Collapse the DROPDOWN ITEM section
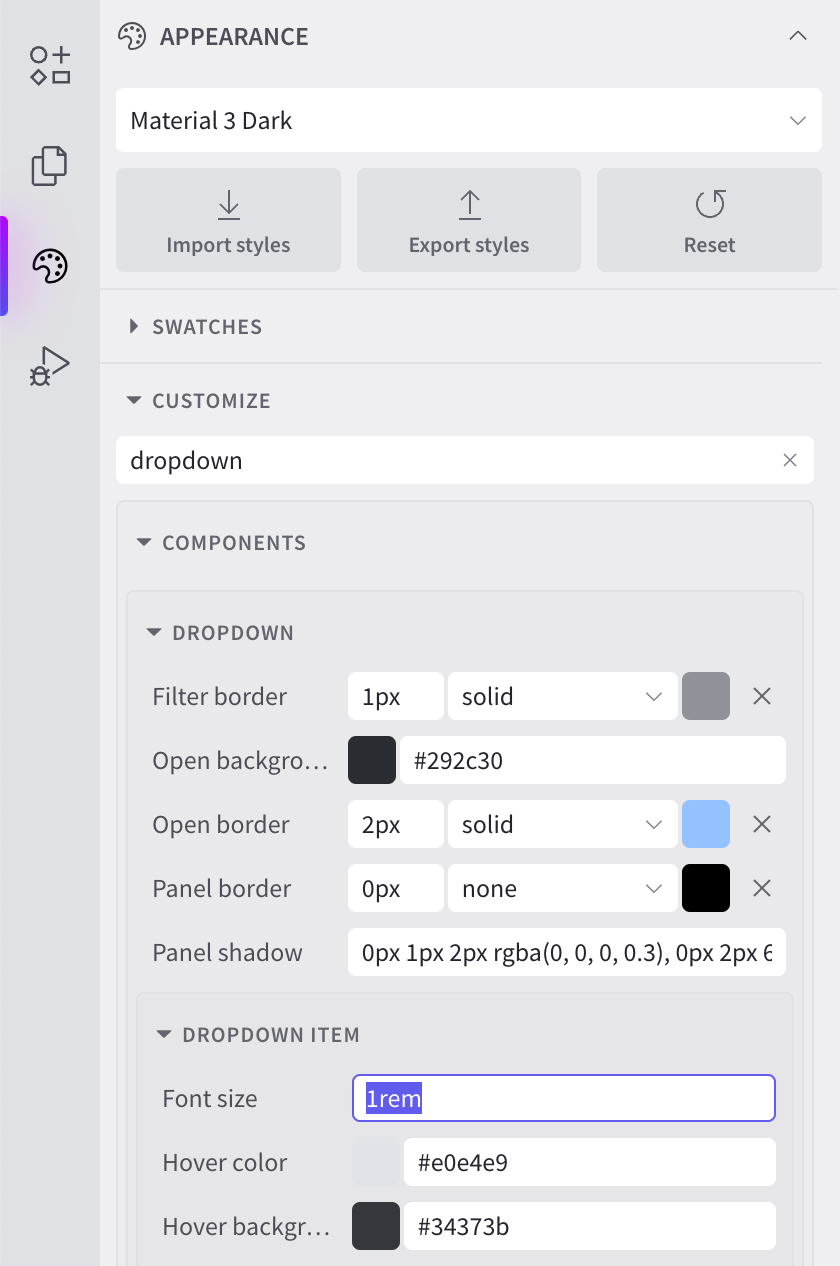840x1266 pixels. (165, 1035)
